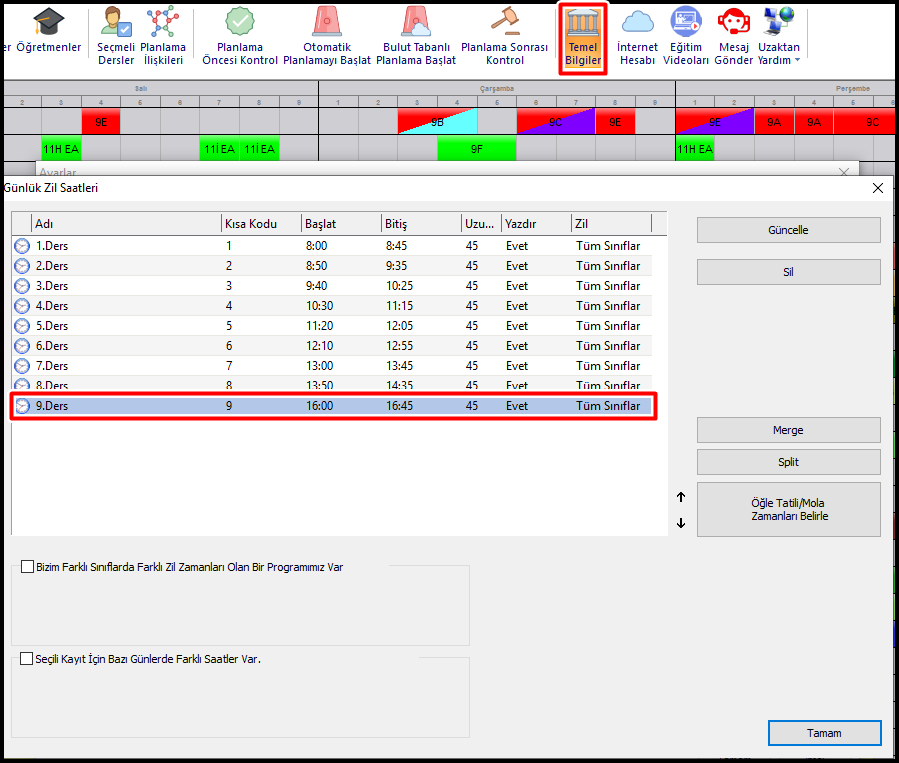Click the green 9F timetable block

[x=476, y=149]
